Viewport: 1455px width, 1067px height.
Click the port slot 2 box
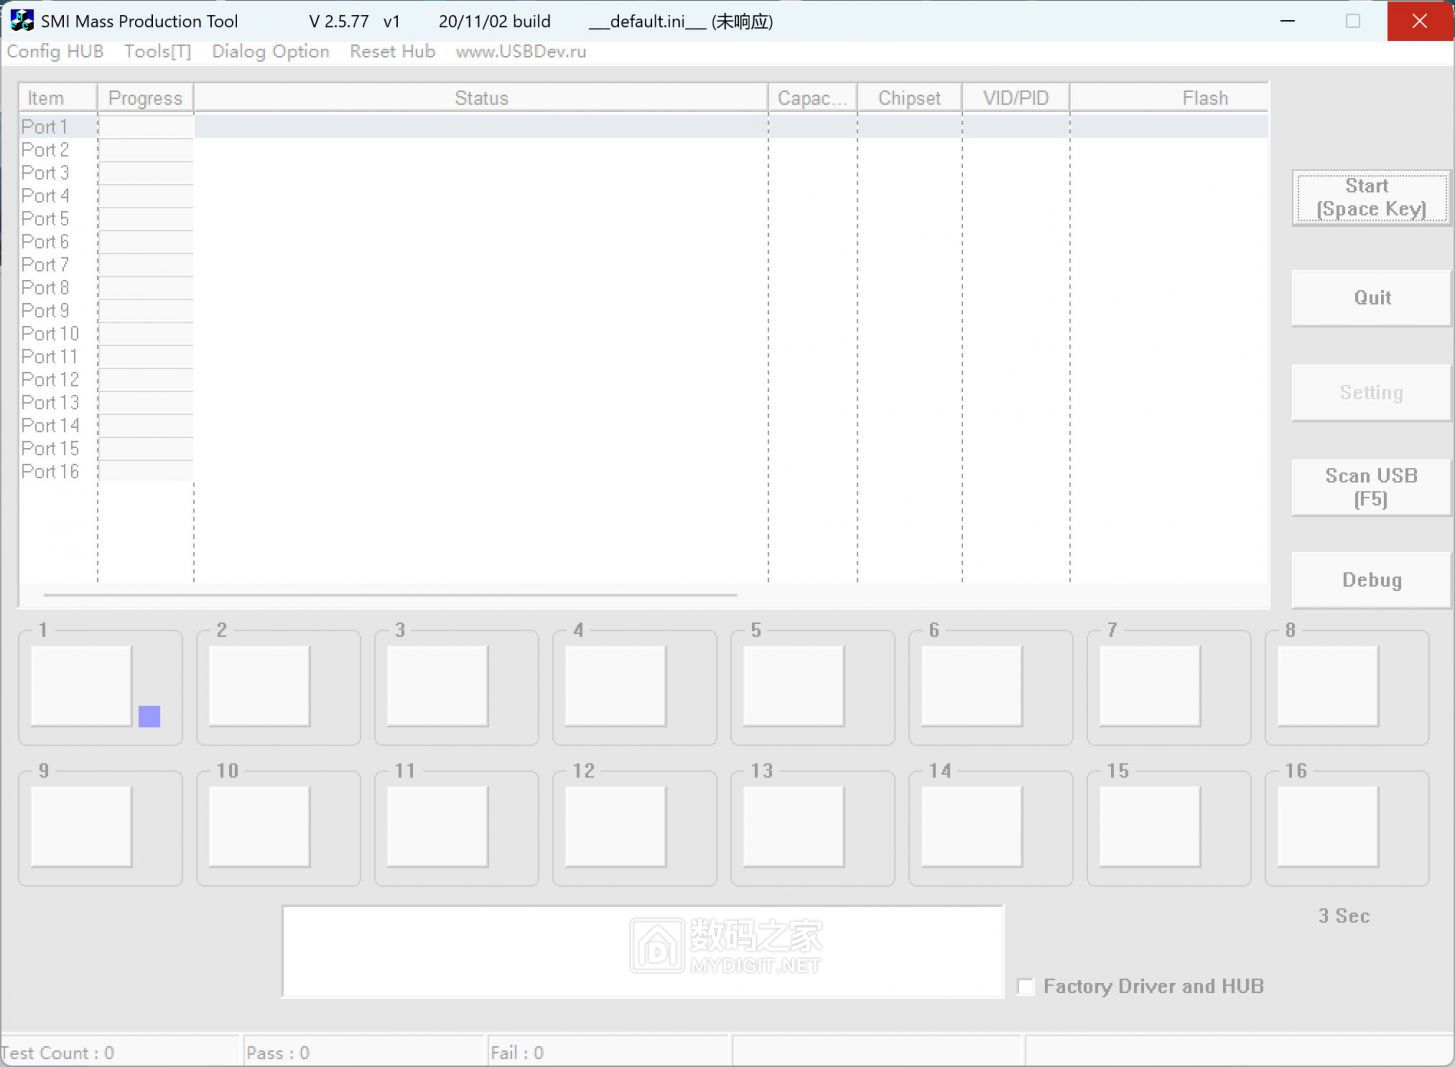click(x=259, y=686)
